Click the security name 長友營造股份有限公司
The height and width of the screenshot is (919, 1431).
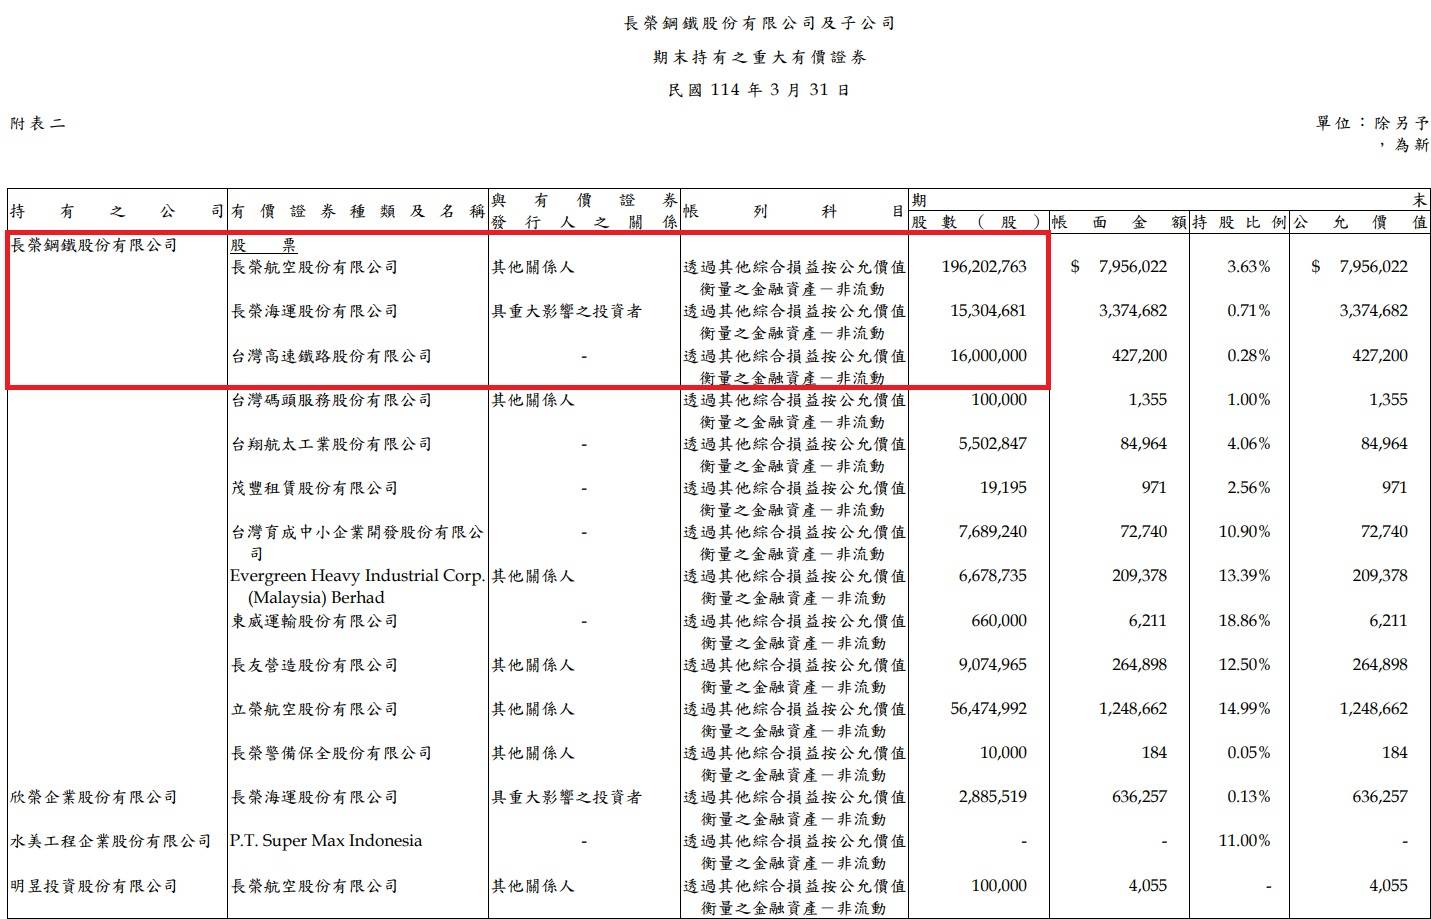314,665
